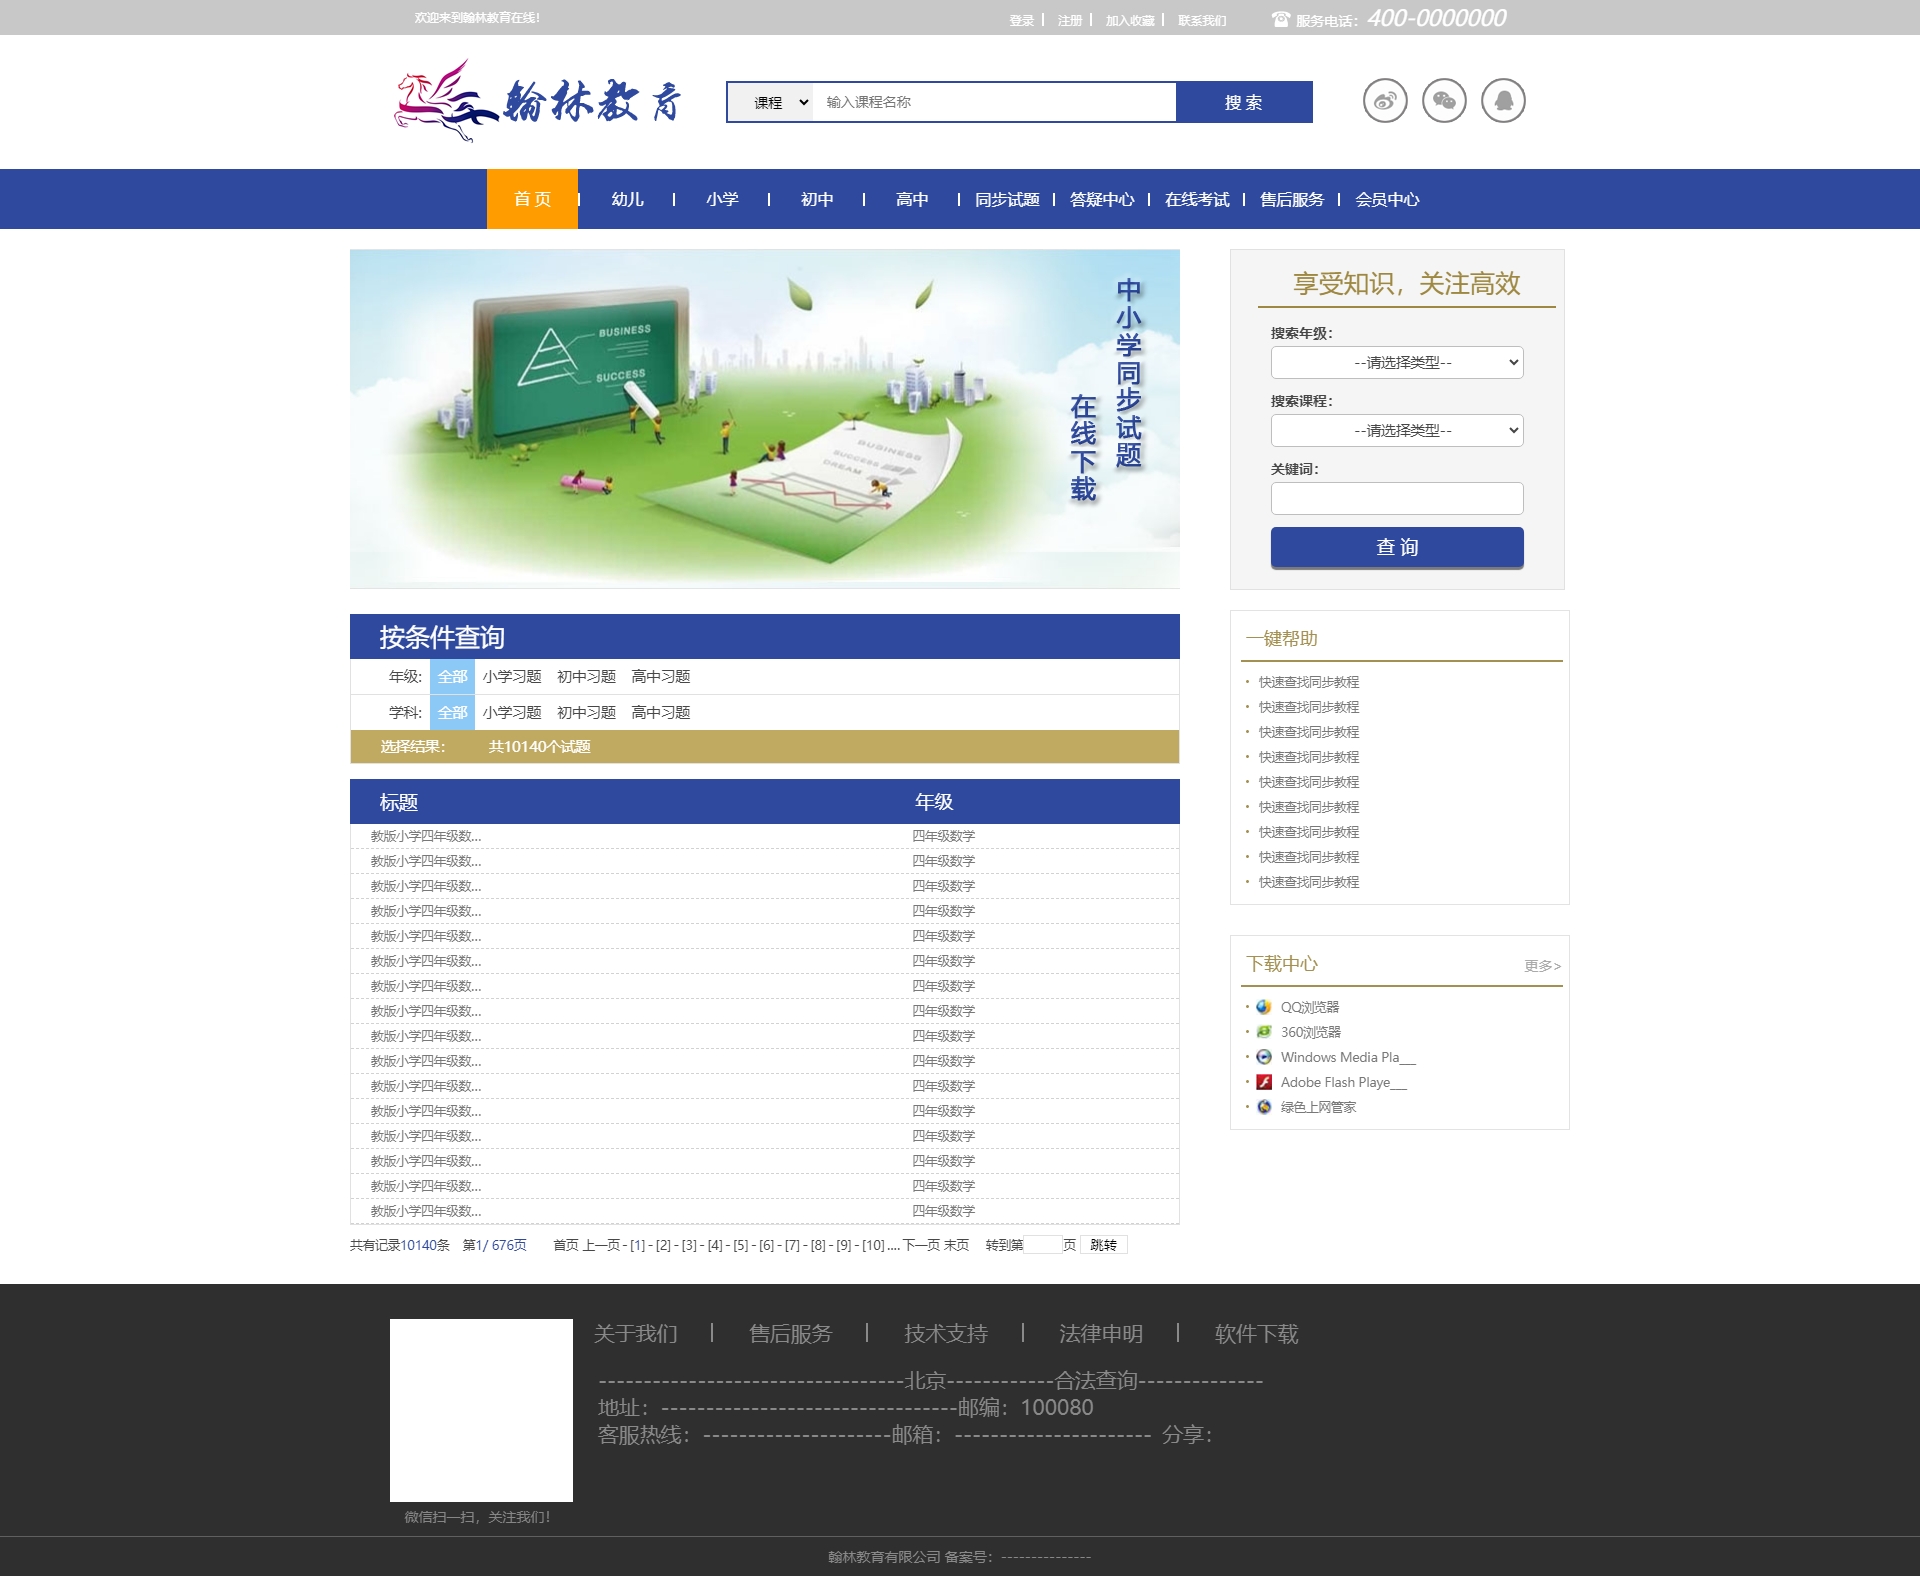Click the 360浏览器 download icon
This screenshot has width=1920, height=1576.
pos(1264,1032)
